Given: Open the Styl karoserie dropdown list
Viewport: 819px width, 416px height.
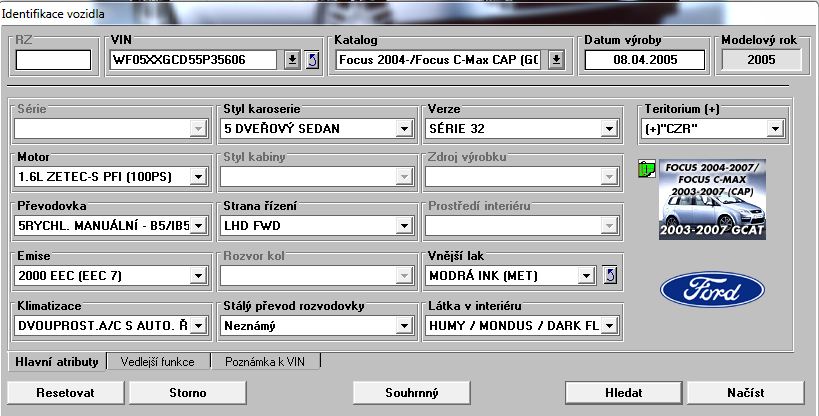Looking at the screenshot, I should pyautogui.click(x=403, y=129).
